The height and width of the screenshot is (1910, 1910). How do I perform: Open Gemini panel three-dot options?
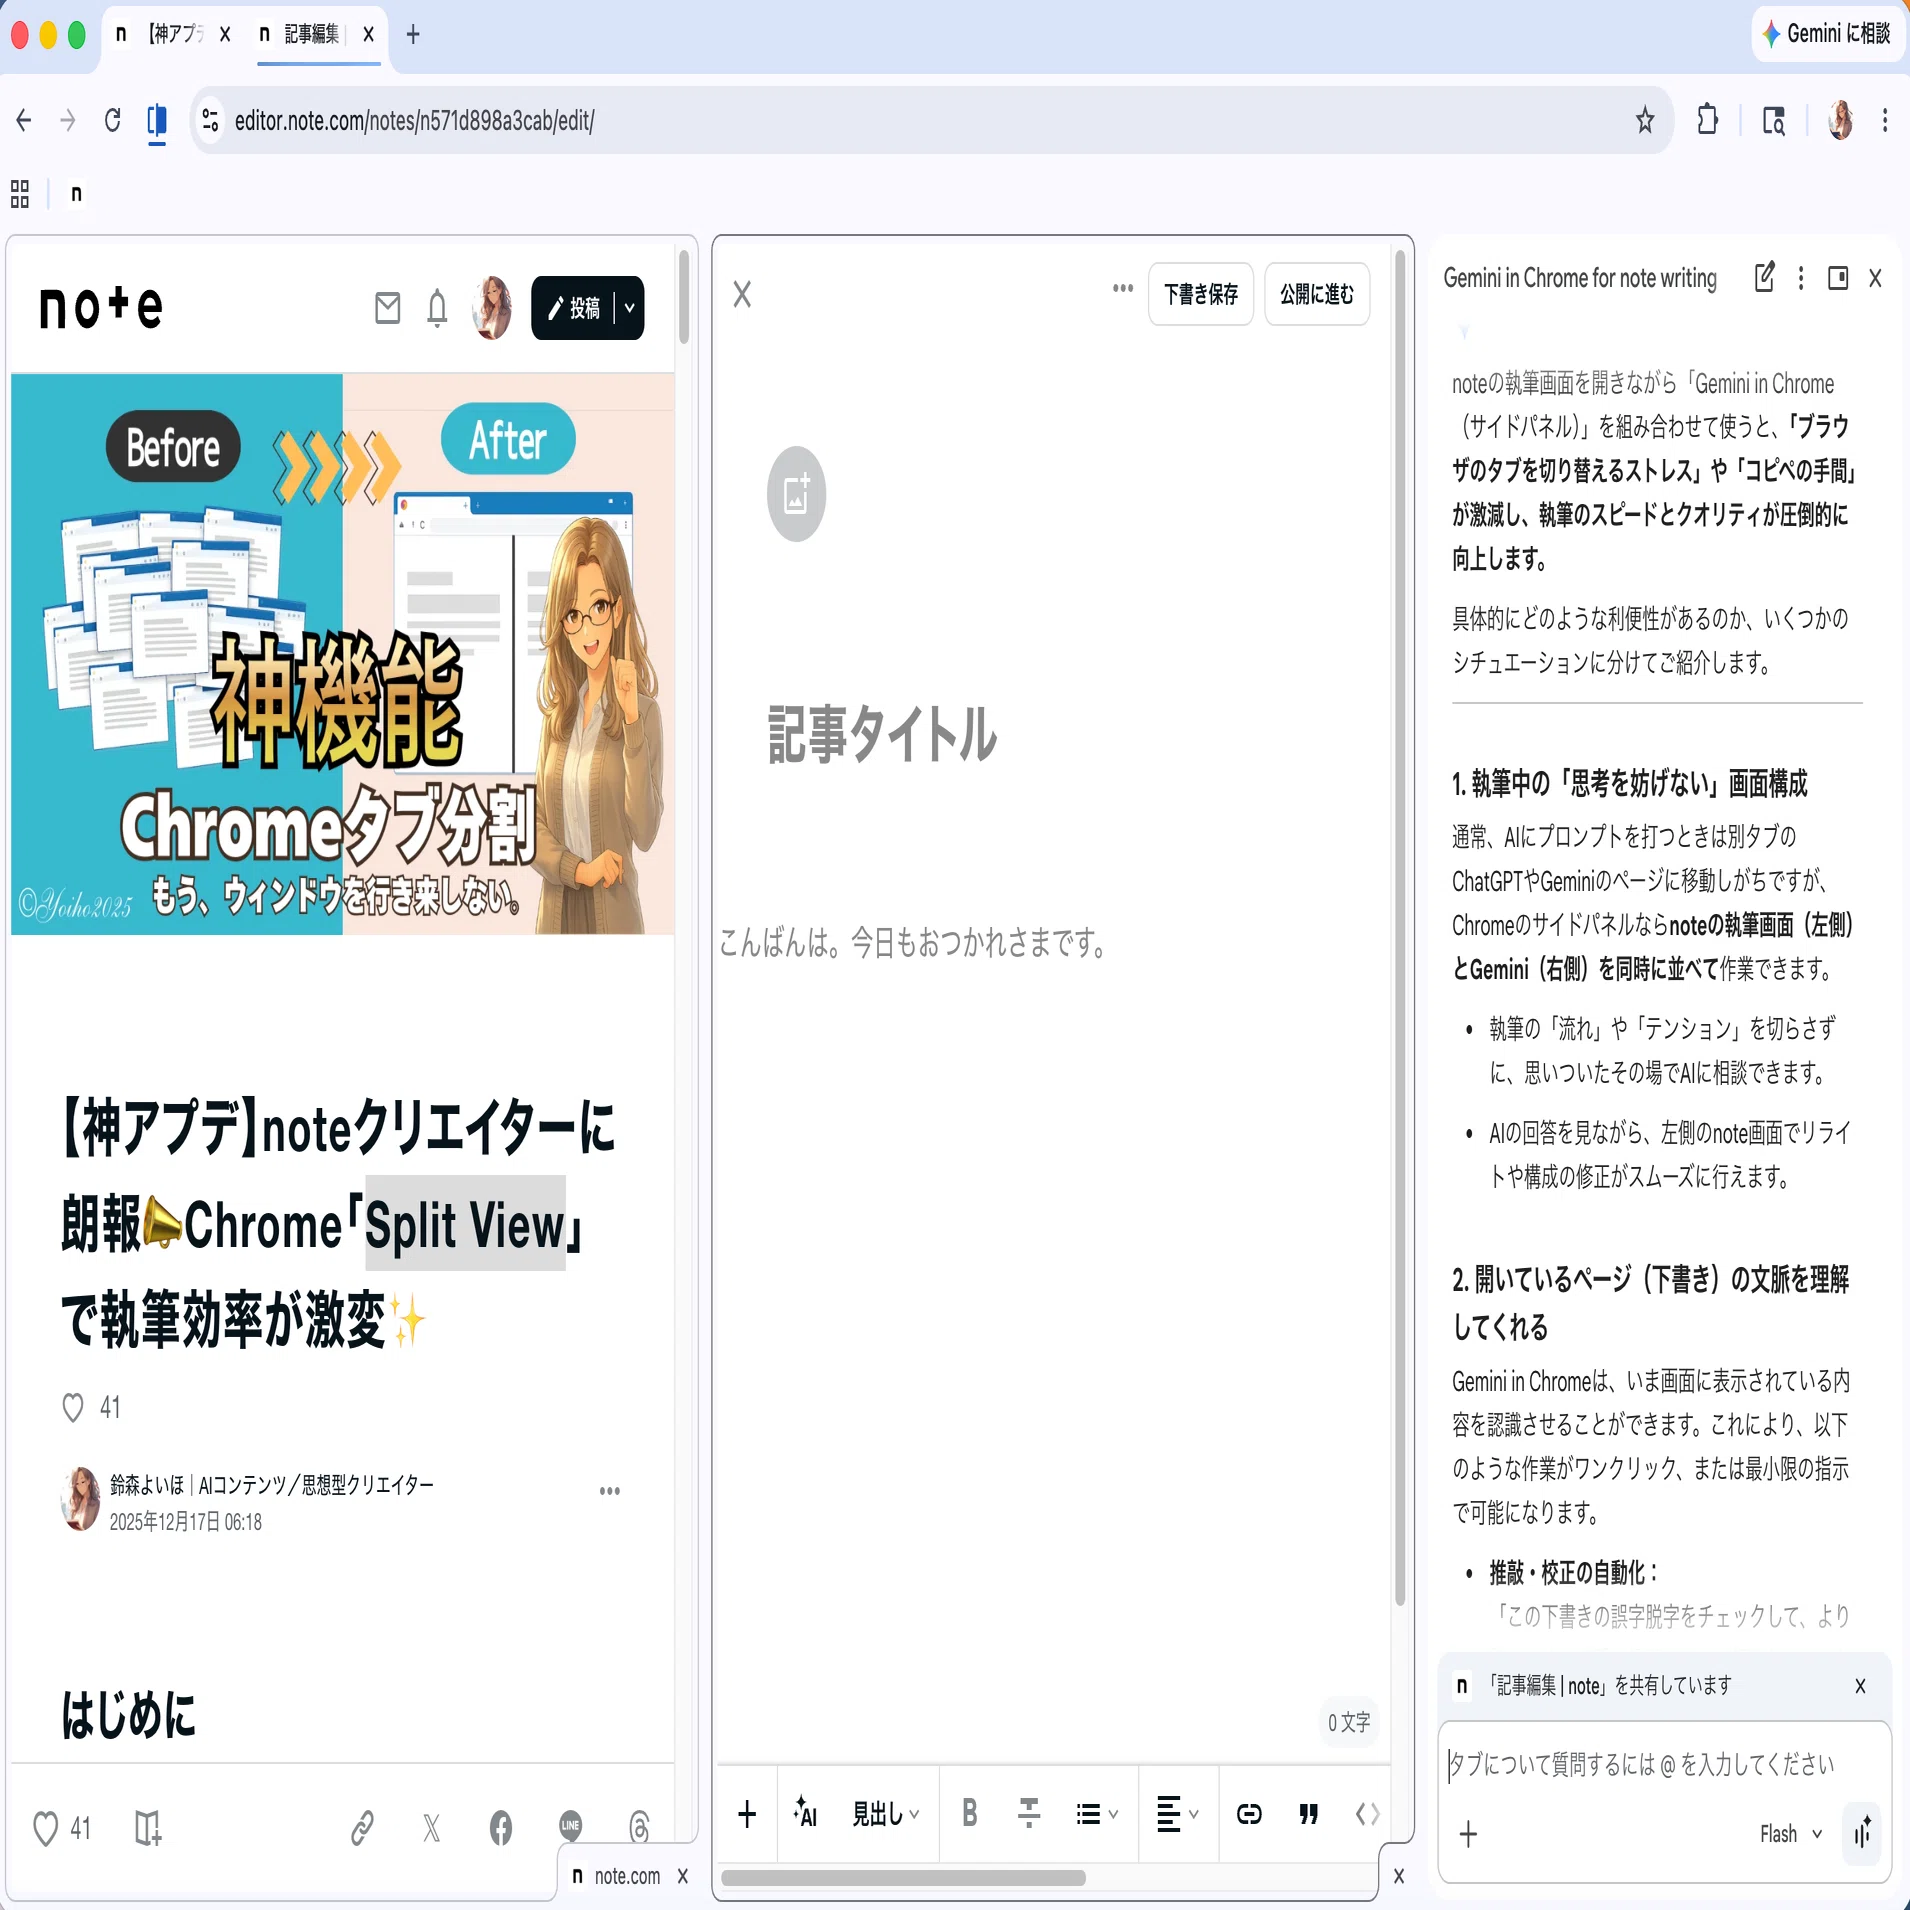pos(1801,278)
